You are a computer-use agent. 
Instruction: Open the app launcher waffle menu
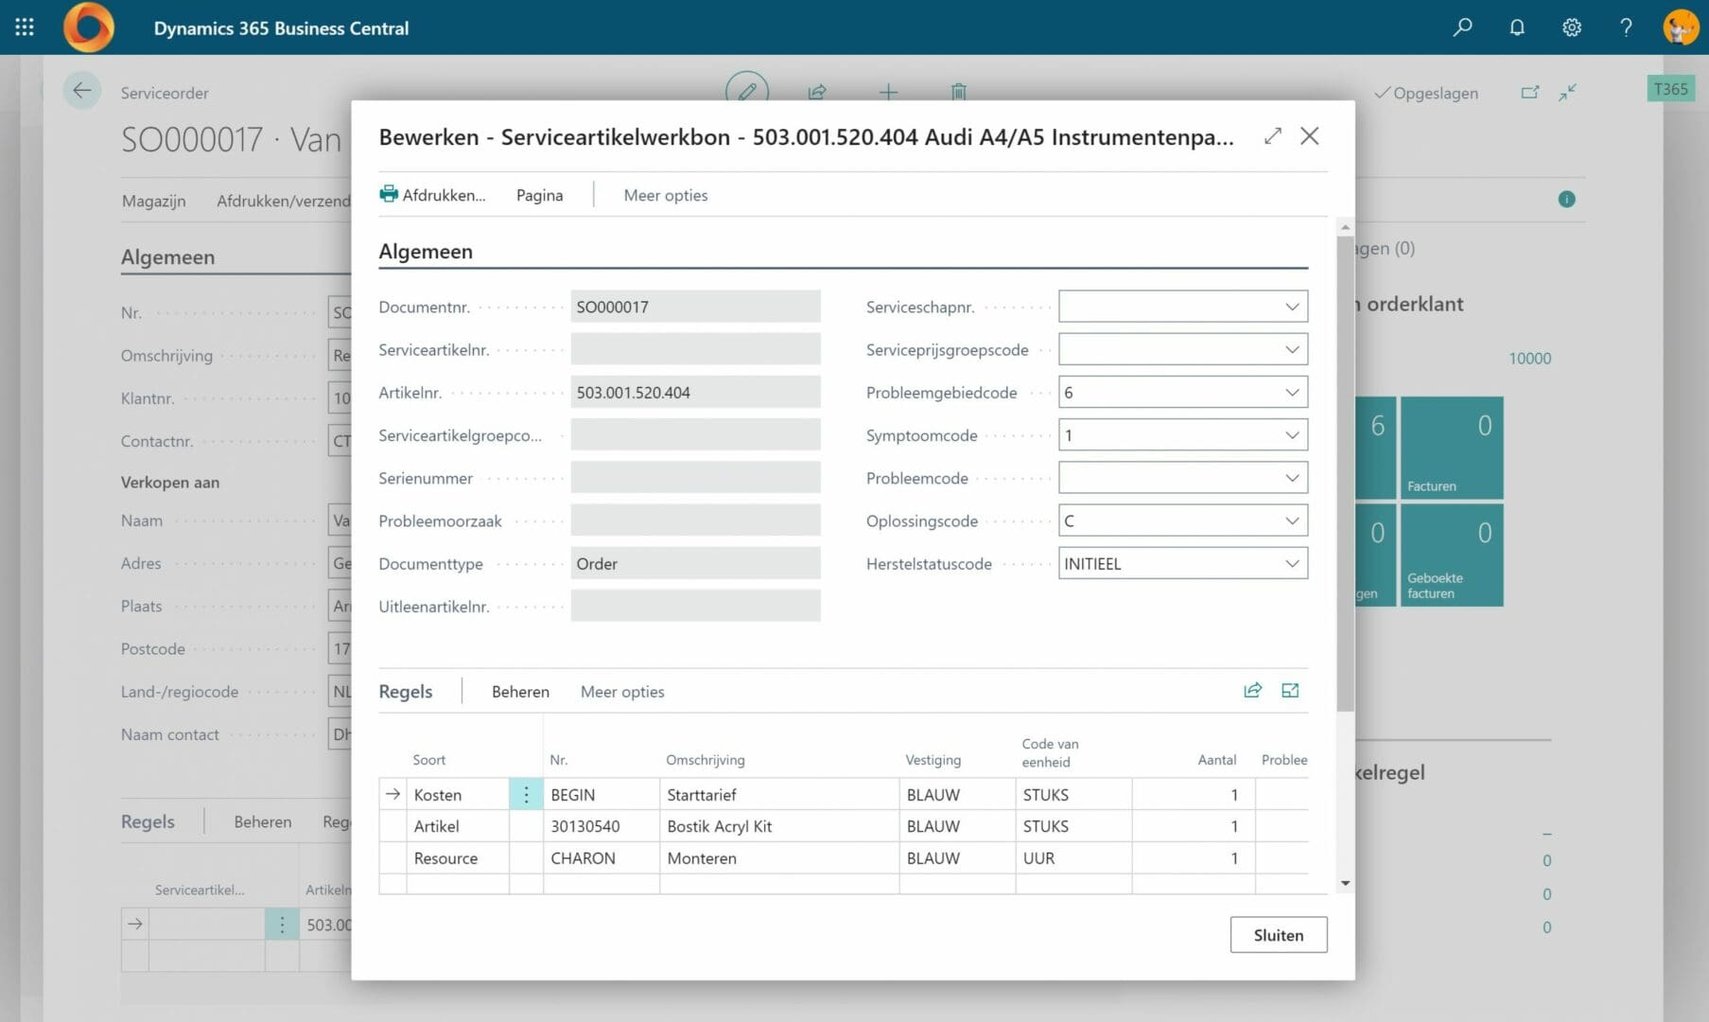[25, 27]
